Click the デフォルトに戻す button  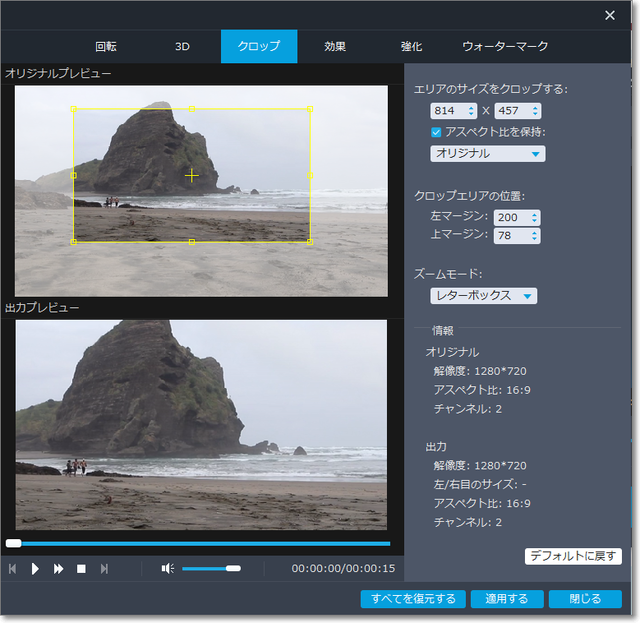point(573,556)
